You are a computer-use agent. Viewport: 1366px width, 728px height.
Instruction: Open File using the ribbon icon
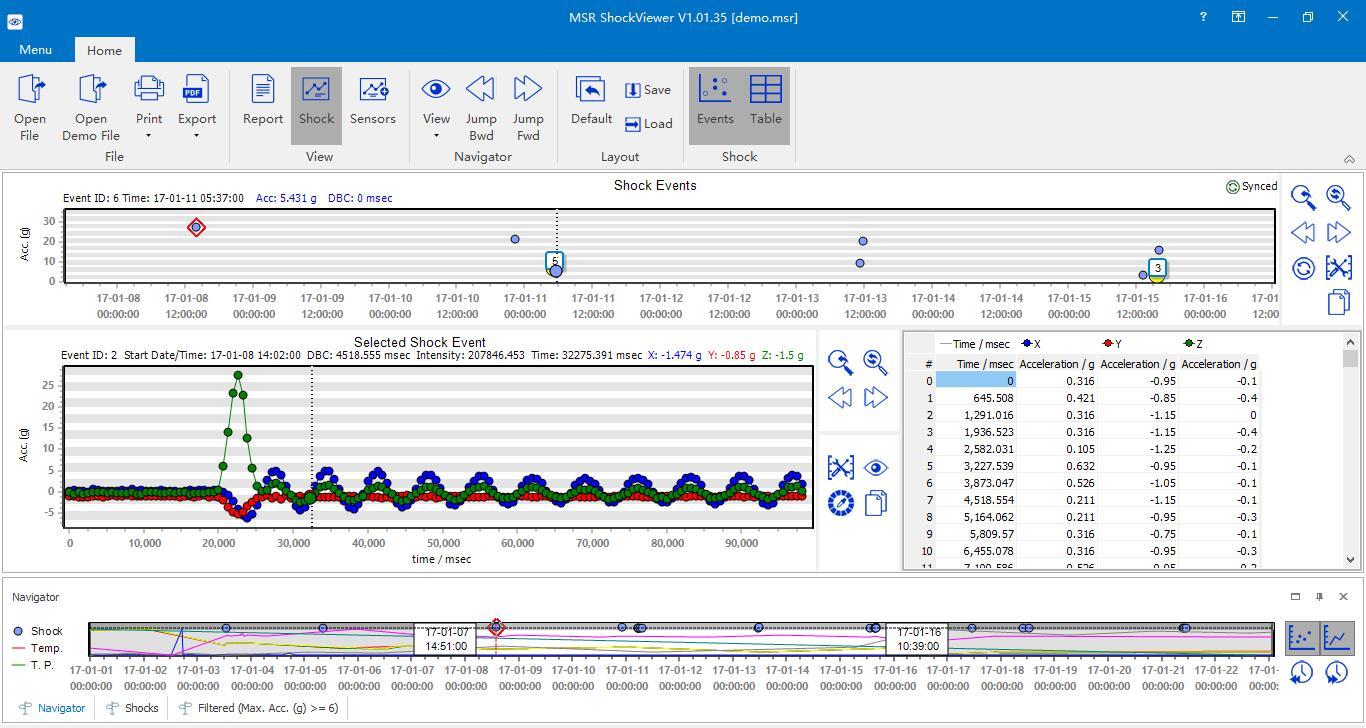pyautogui.click(x=30, y=107)
